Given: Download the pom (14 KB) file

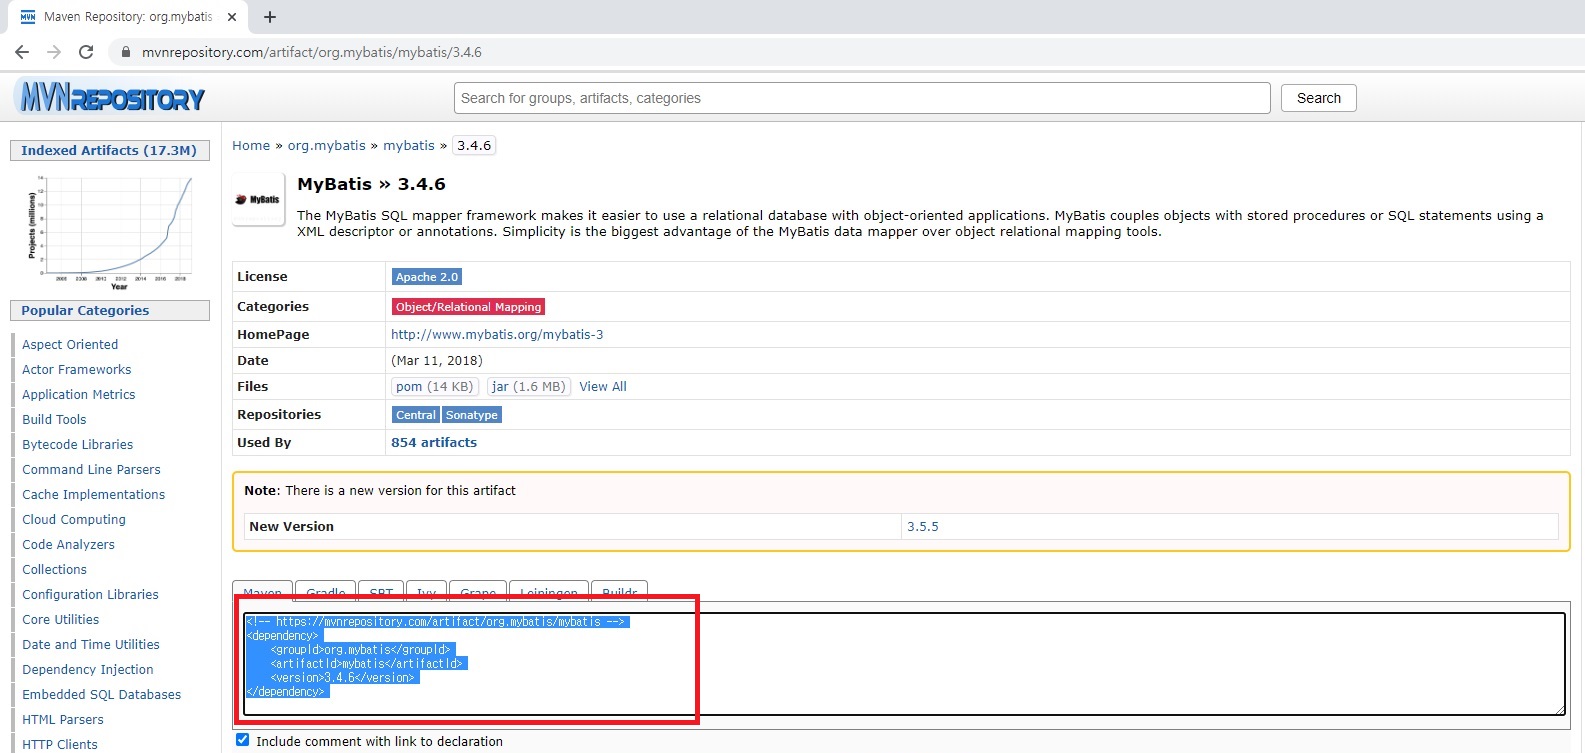Looking at the screenshot, I should 434,387.
